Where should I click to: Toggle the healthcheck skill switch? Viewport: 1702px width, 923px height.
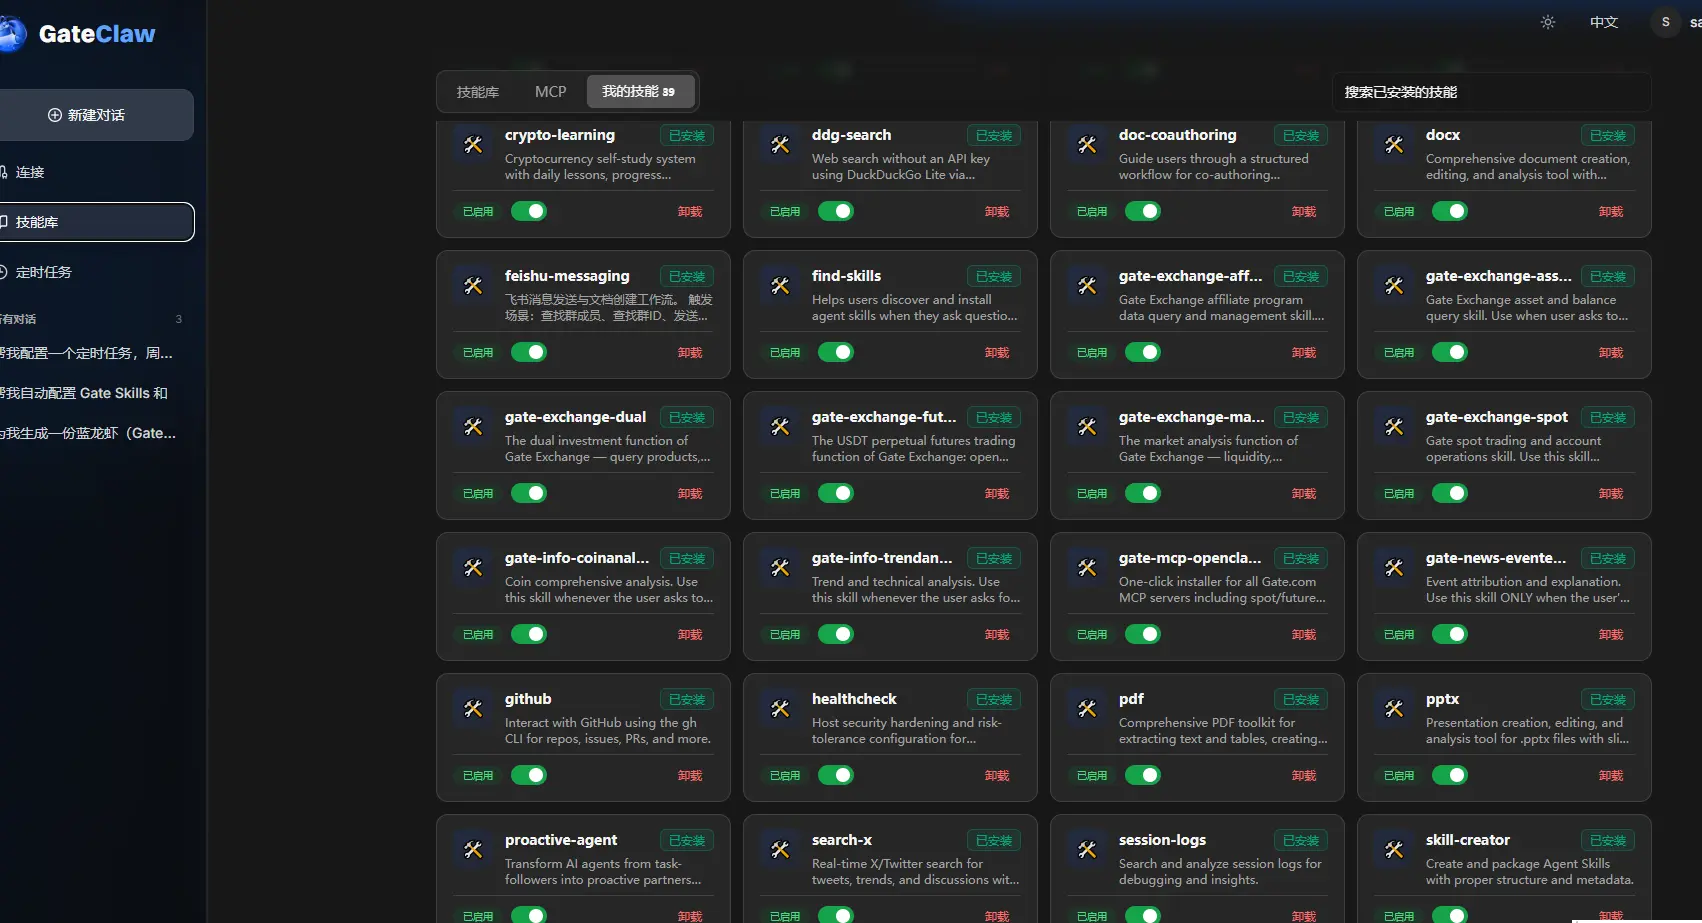(836, 775)
